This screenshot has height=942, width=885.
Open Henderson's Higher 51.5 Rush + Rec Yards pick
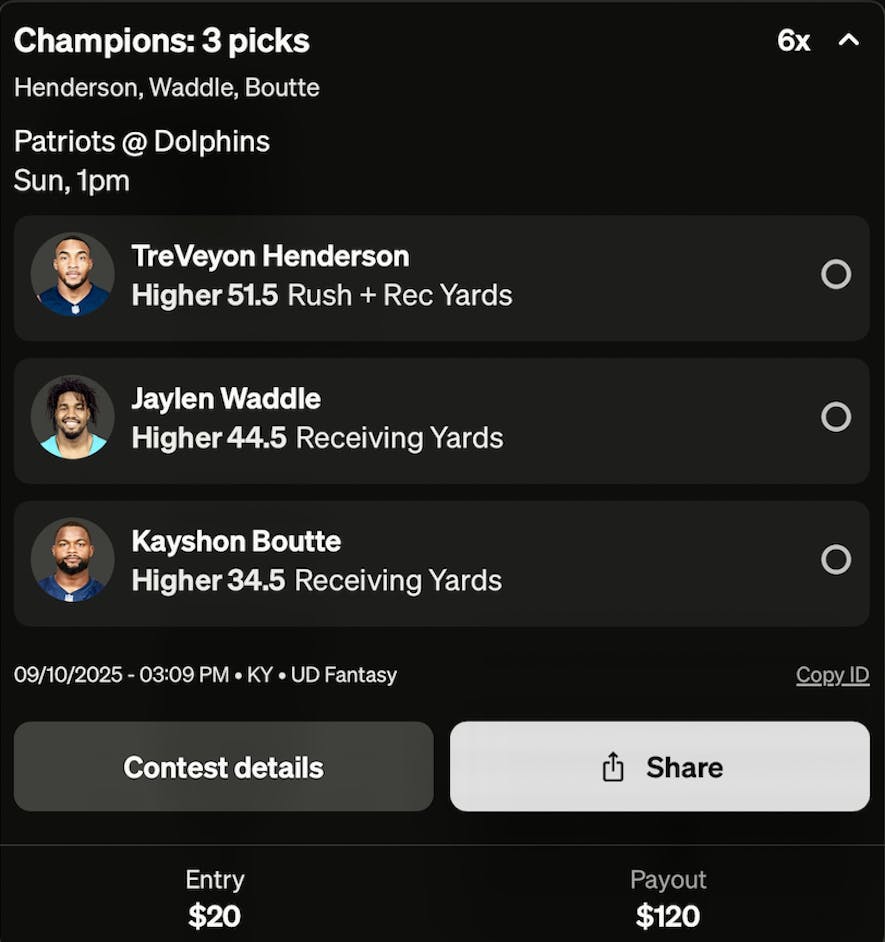pyautogui.click(x=322, y=295)
